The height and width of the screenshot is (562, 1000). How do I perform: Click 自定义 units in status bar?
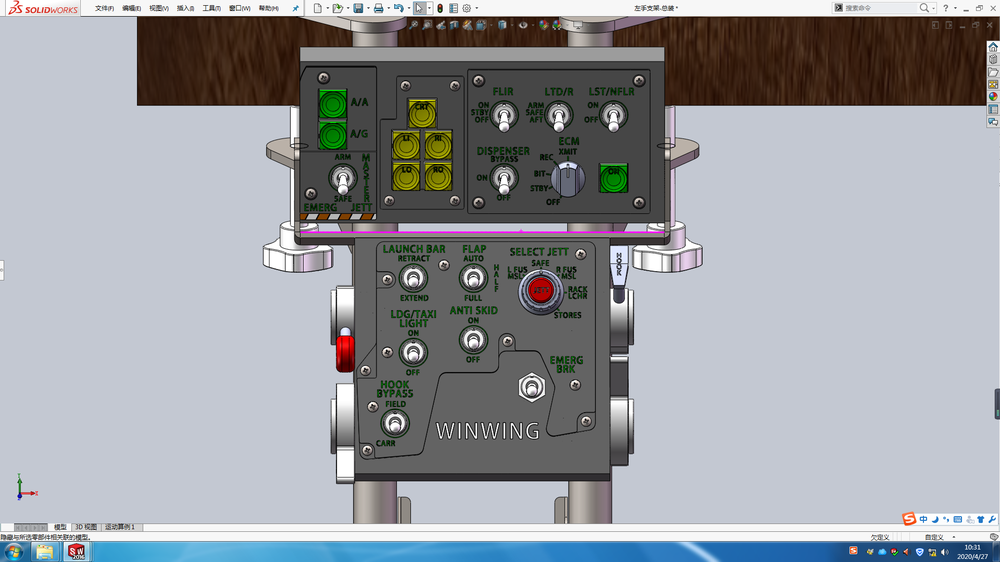coord(934,538)
